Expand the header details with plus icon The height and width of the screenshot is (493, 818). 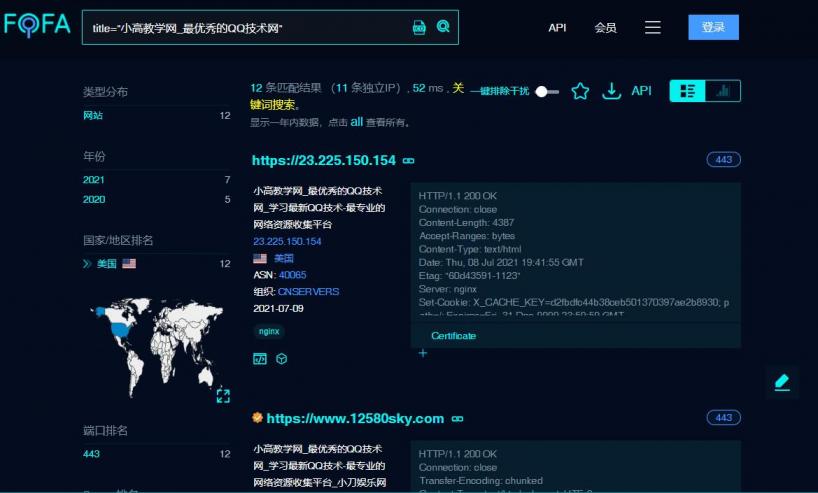[423, 353]
